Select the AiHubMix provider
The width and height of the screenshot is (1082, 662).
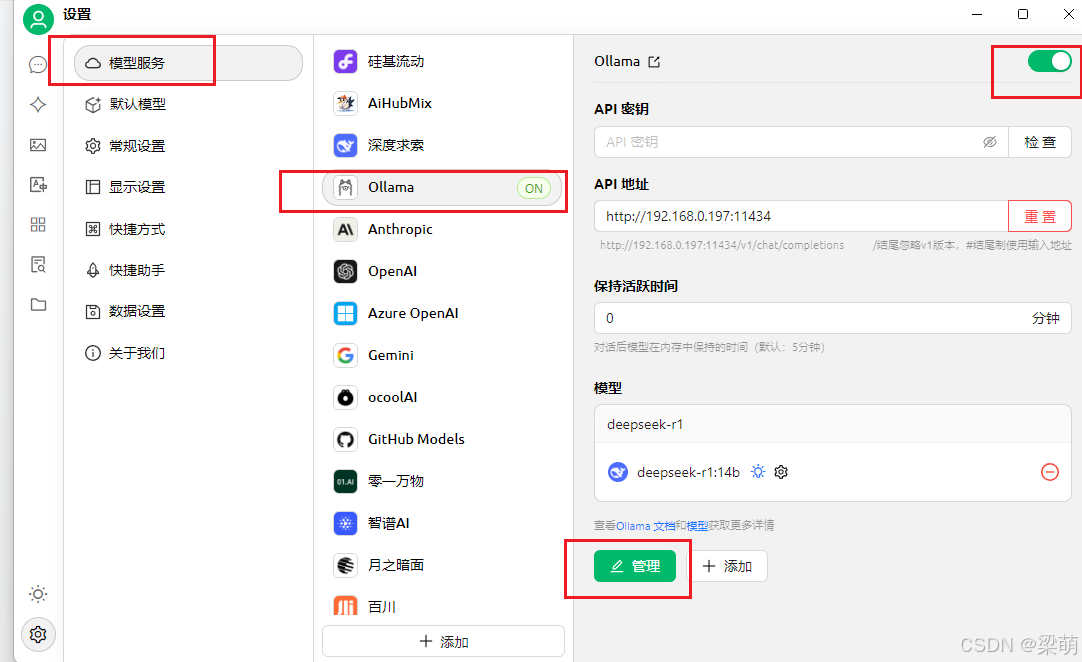coord(442,104)
